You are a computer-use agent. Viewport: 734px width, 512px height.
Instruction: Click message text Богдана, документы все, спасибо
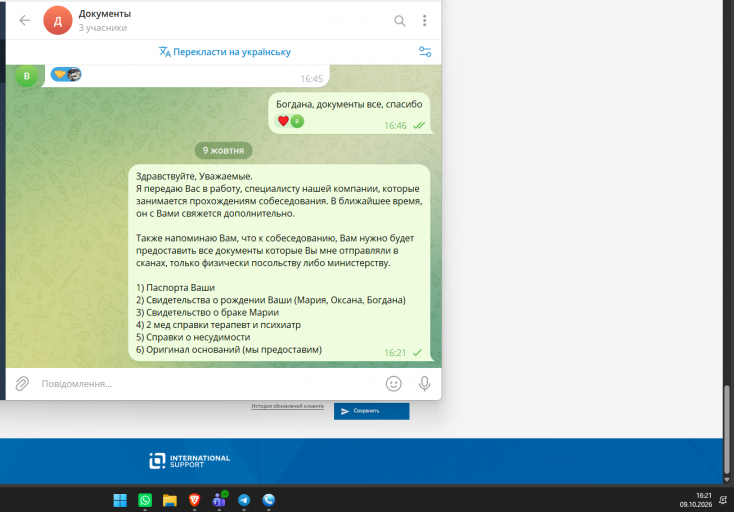pyautogui.click(x=349, y=104)
